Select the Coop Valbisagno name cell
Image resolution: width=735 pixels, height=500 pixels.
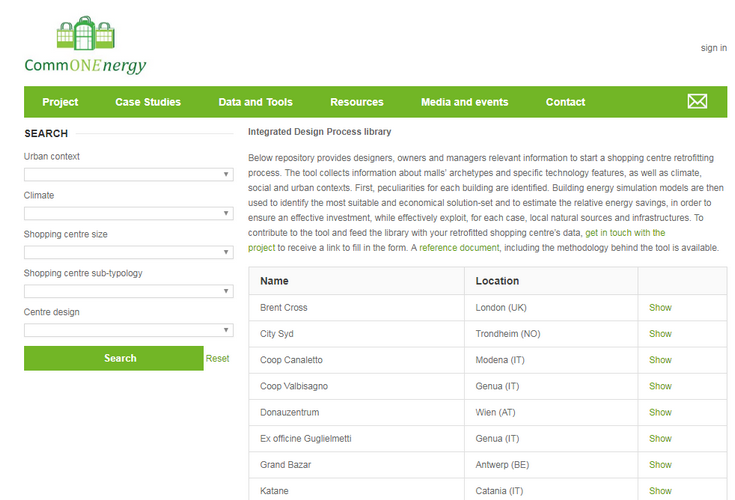pyautogui.click(x=357, y=386)
